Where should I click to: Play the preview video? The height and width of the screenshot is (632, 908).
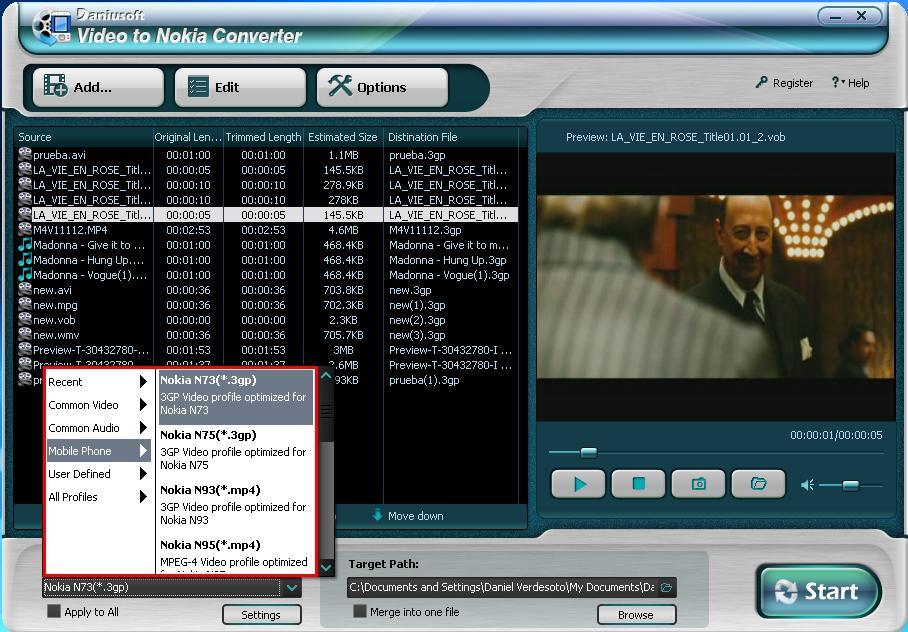click(x=579, y=484)
